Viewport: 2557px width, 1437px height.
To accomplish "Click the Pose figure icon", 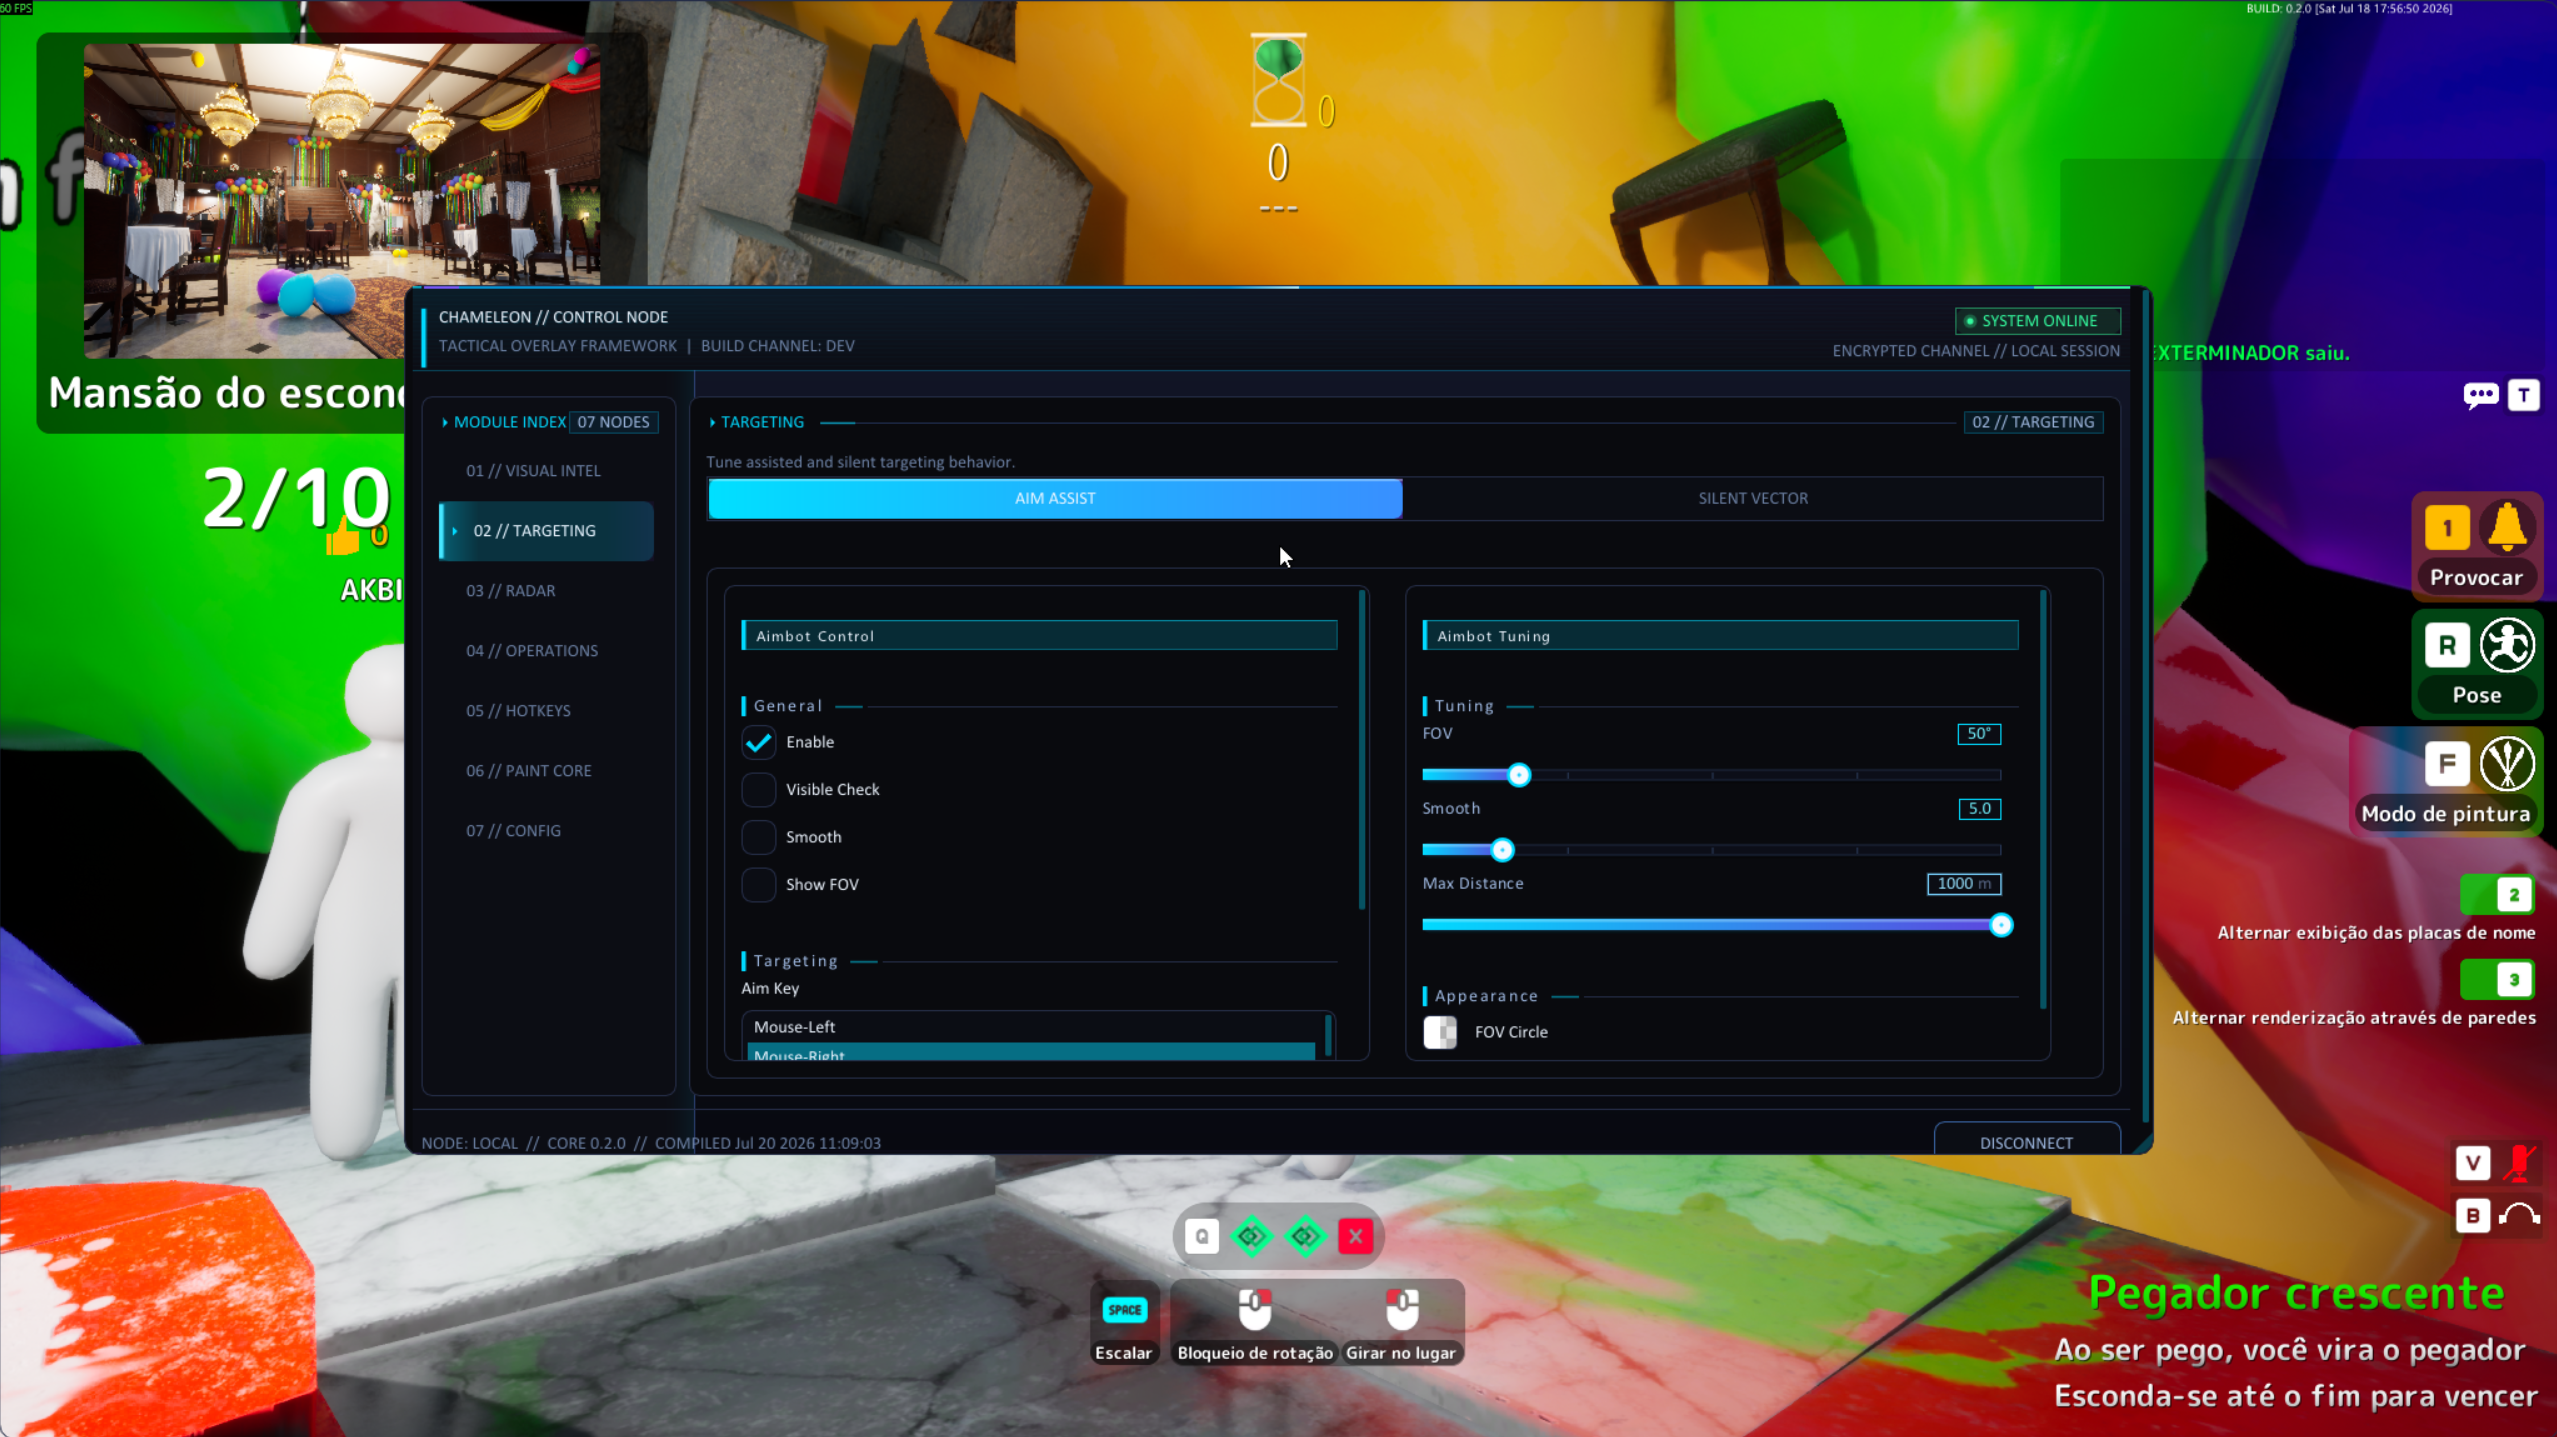I will pyautogui.click(x=2507, y=646).
